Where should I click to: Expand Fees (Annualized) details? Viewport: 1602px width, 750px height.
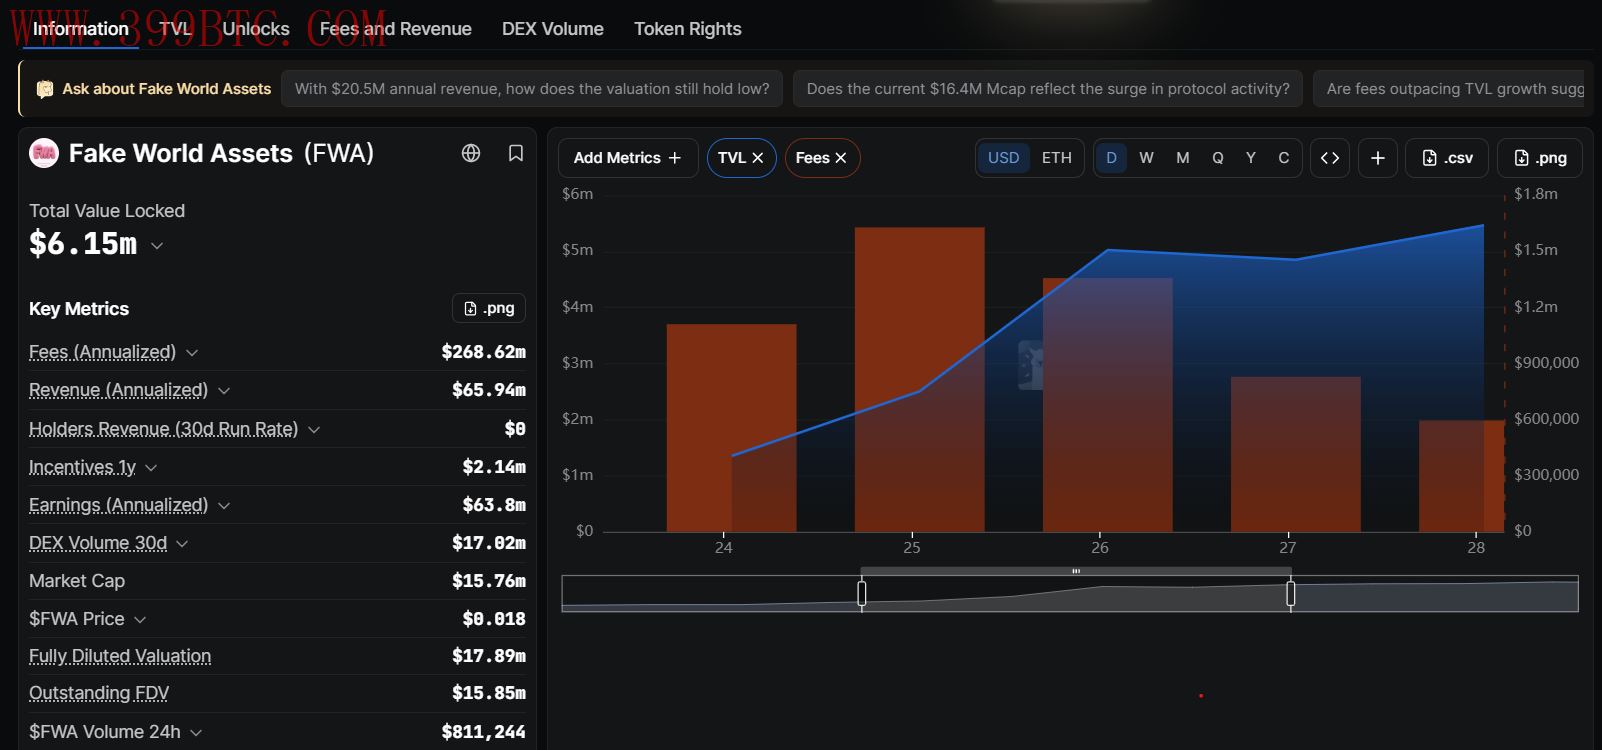[192, 353]
